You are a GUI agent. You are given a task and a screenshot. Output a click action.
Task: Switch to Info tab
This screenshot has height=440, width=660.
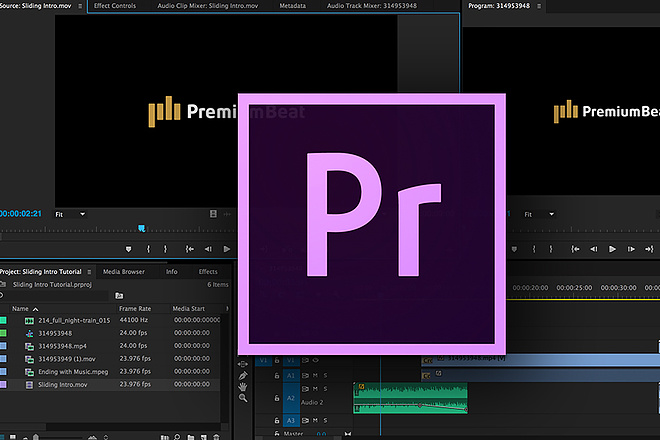(172, 272)
